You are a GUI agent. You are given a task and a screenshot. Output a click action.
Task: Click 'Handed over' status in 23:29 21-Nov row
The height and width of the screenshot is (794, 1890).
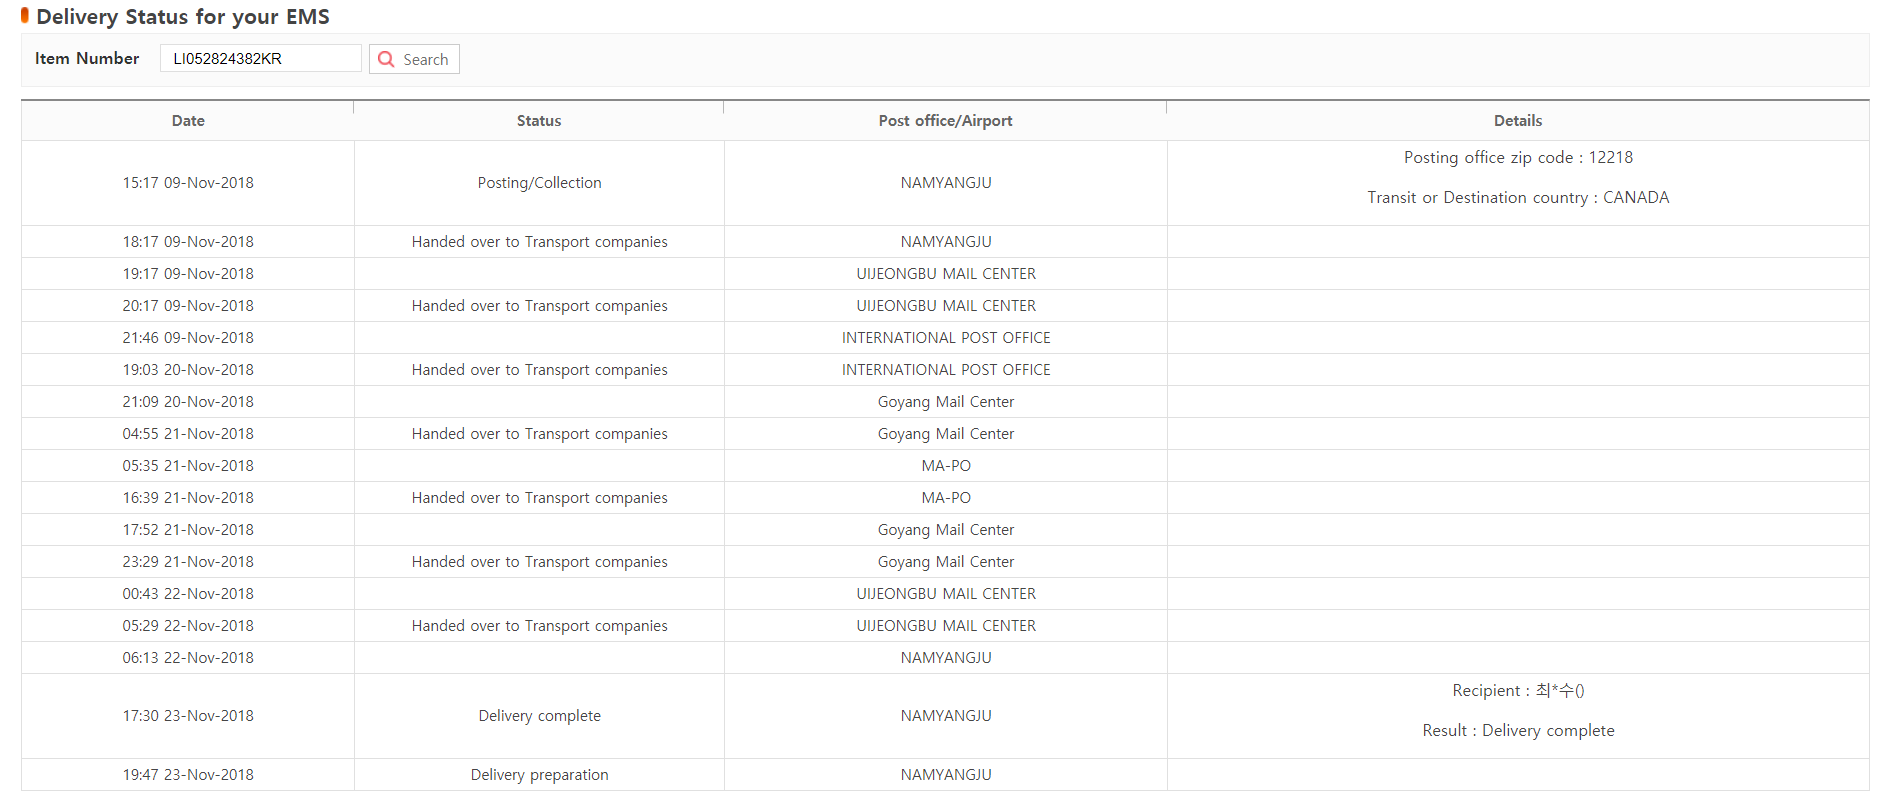coord(539,562)
